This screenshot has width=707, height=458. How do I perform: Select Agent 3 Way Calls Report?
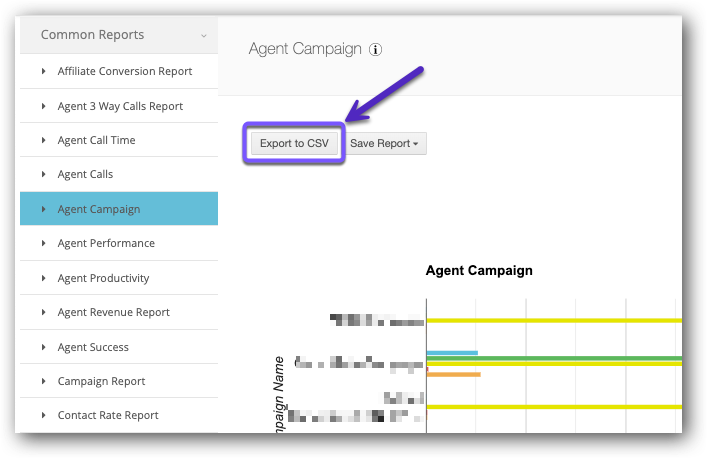tap(120, 106)
